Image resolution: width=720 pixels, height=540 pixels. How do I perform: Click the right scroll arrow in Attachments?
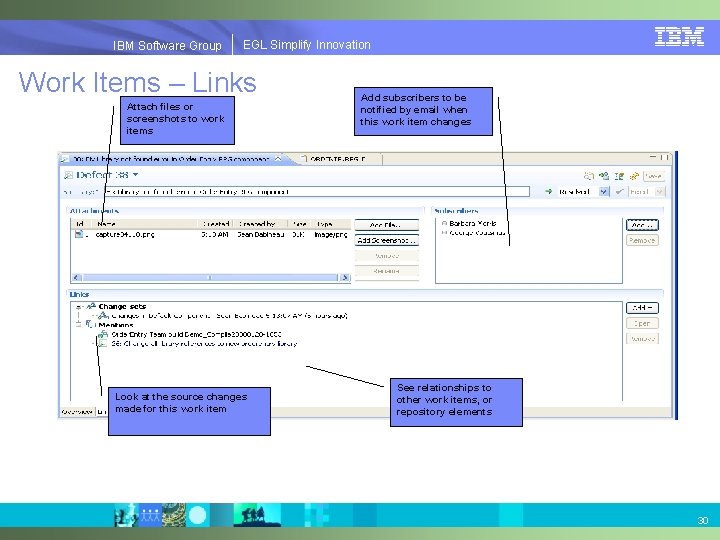[x=345, y=277]
